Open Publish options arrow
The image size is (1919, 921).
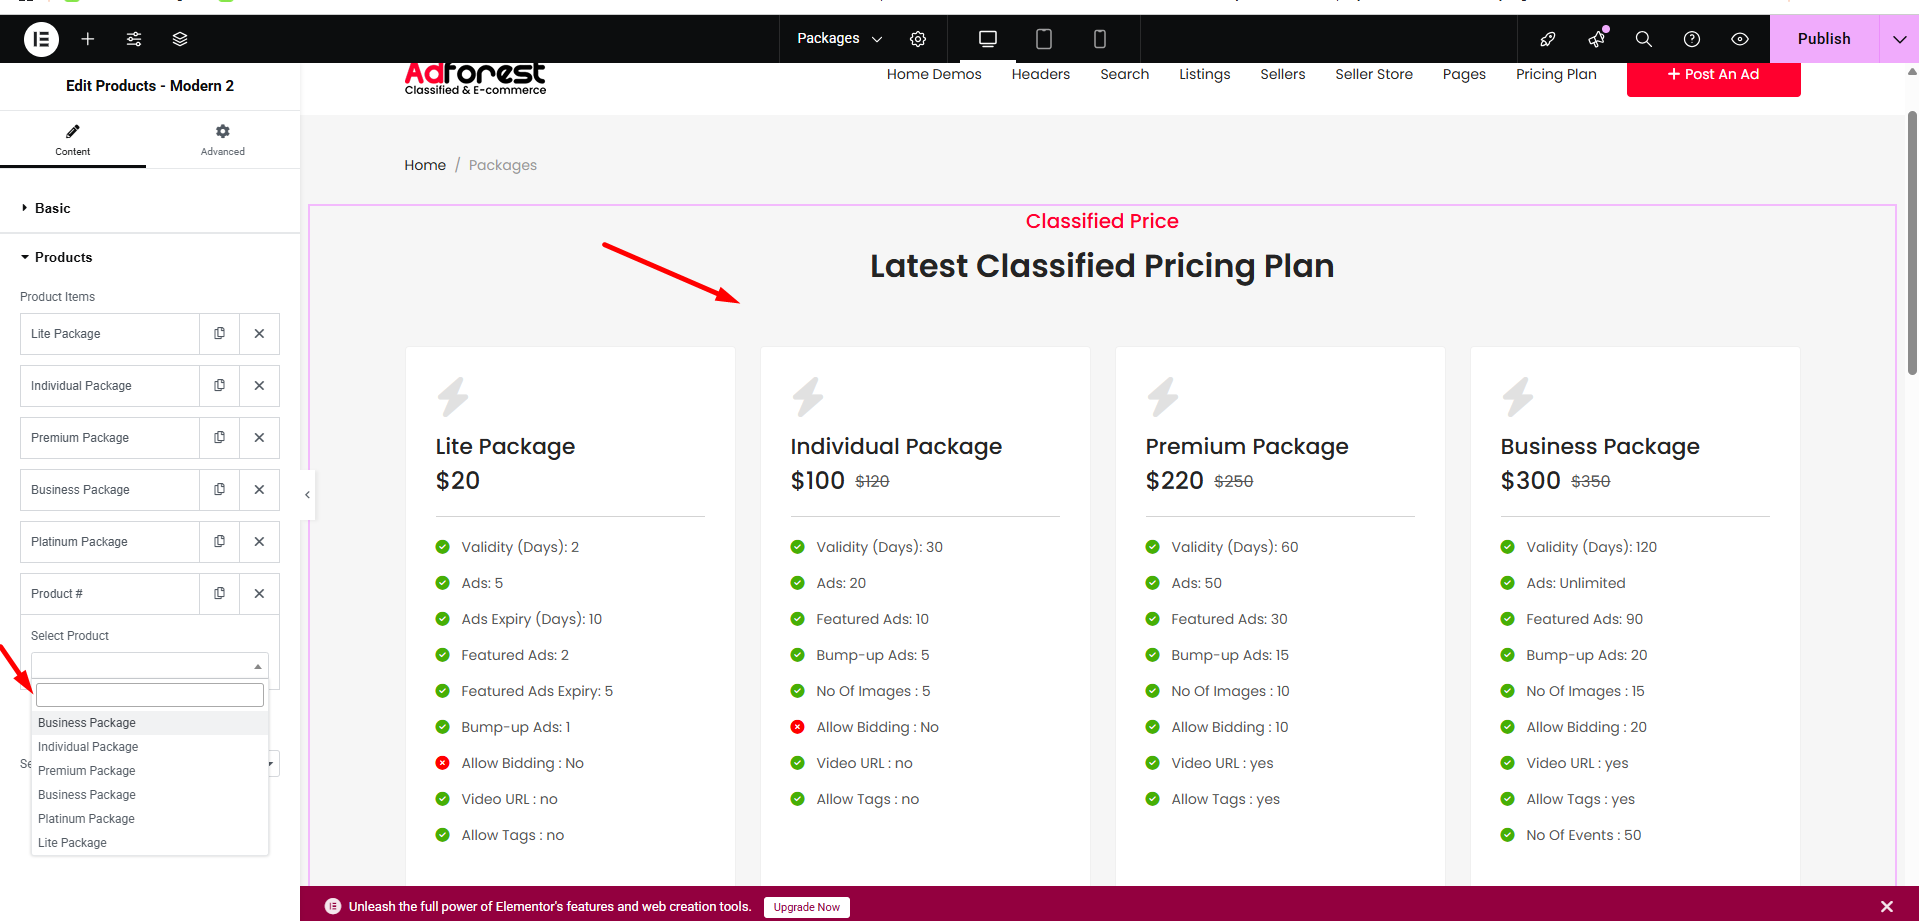[x=1899, y=39]
